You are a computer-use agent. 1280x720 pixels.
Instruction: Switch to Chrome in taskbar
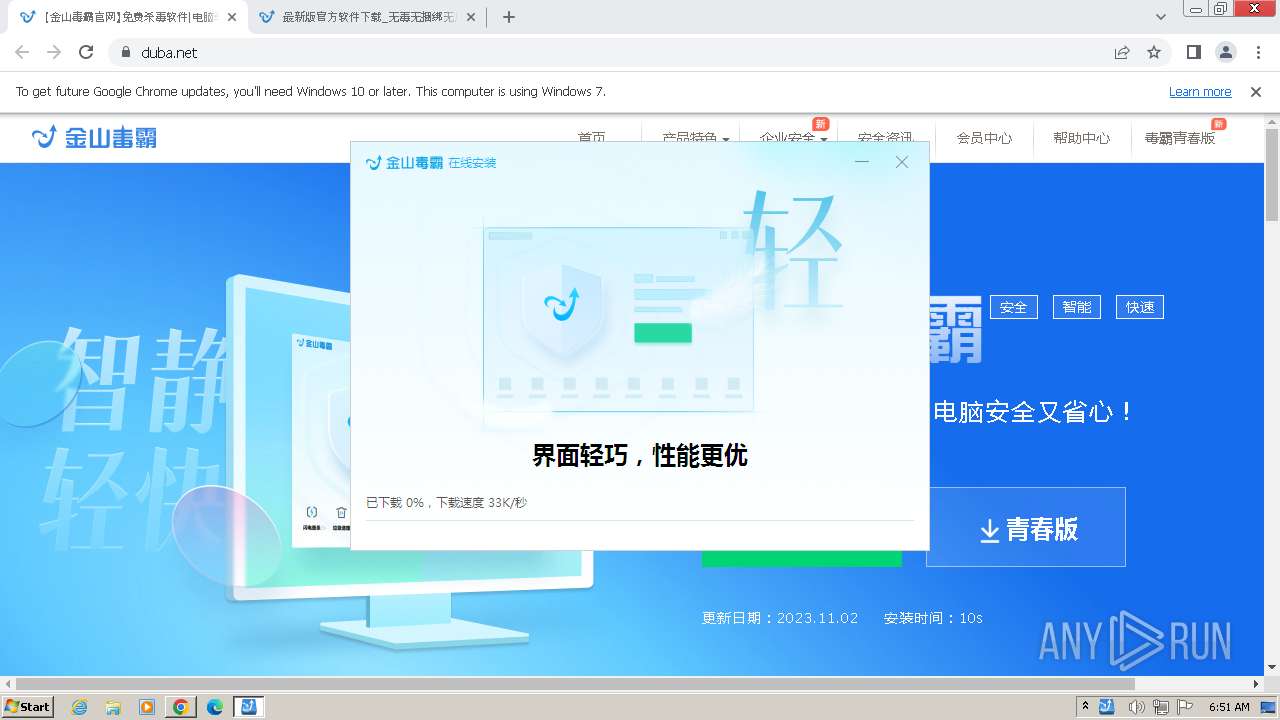pos(181,707)
